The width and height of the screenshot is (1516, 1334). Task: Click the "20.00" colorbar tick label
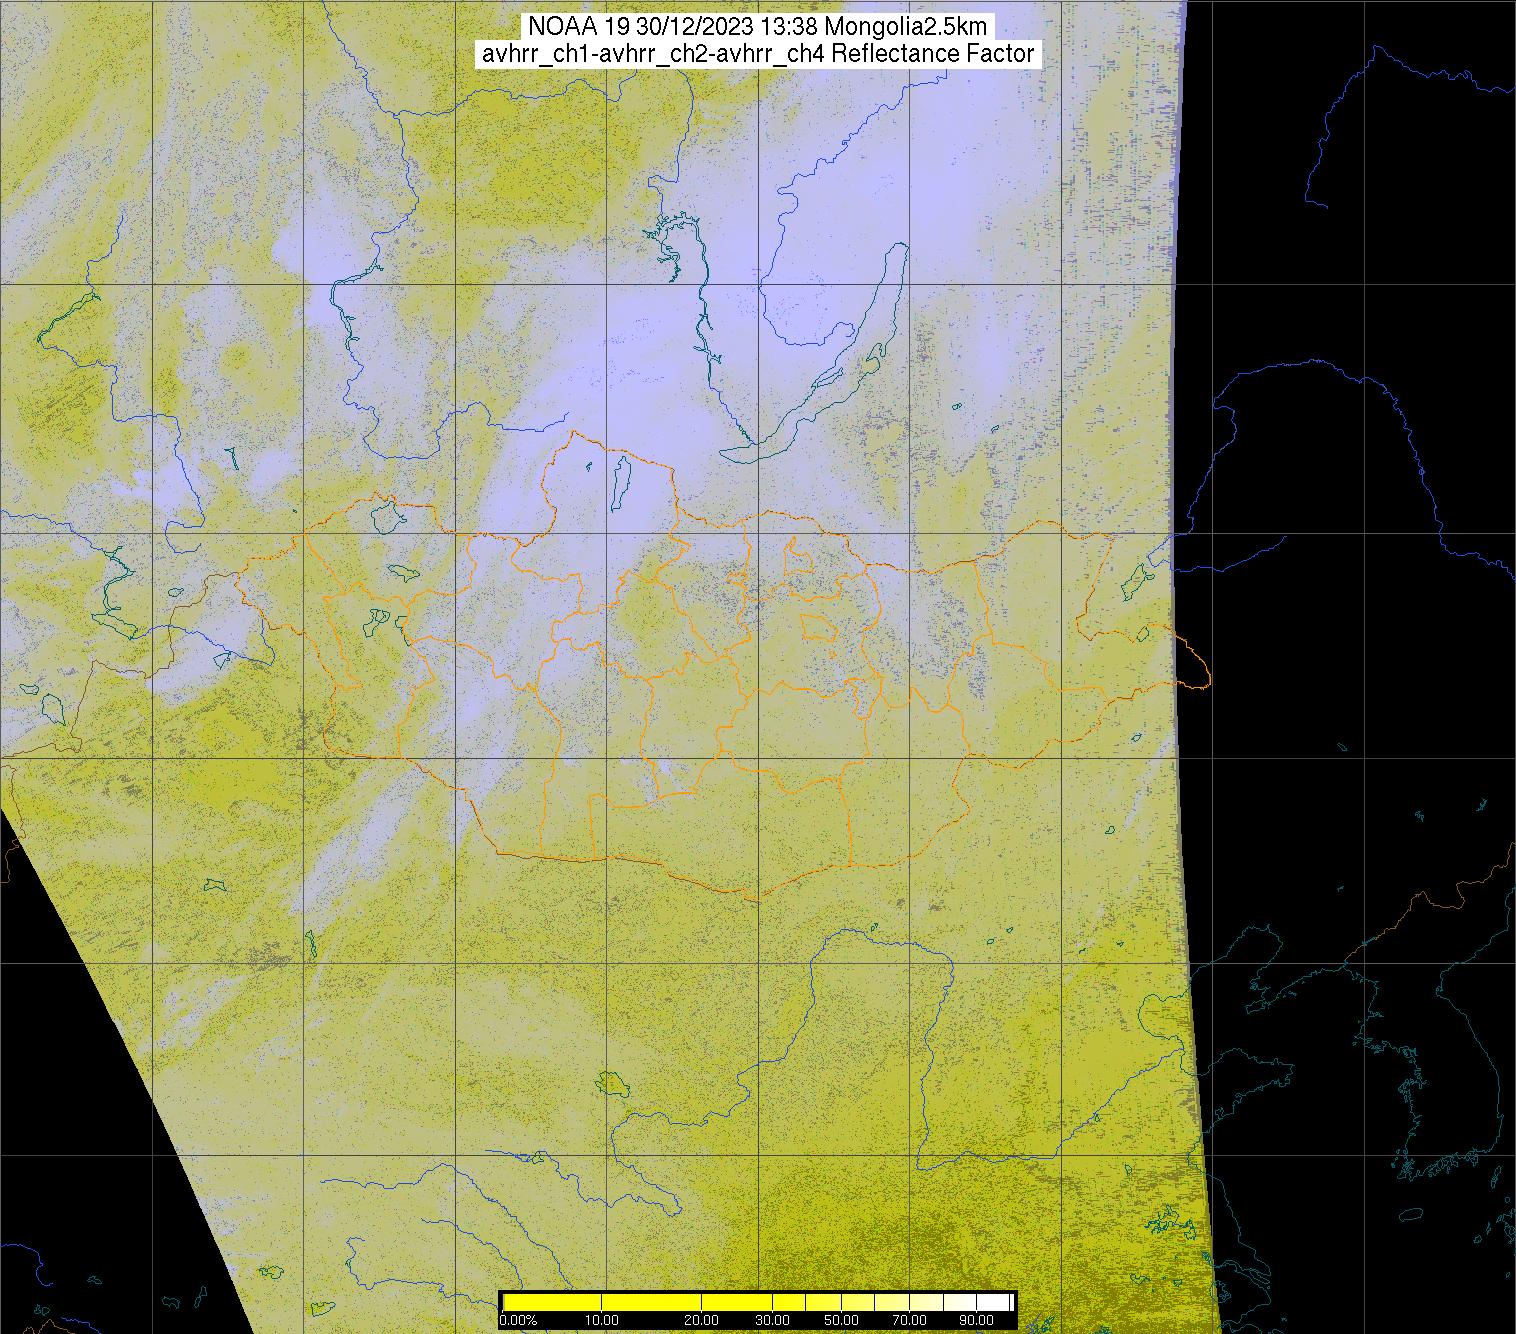[702, 1320]
